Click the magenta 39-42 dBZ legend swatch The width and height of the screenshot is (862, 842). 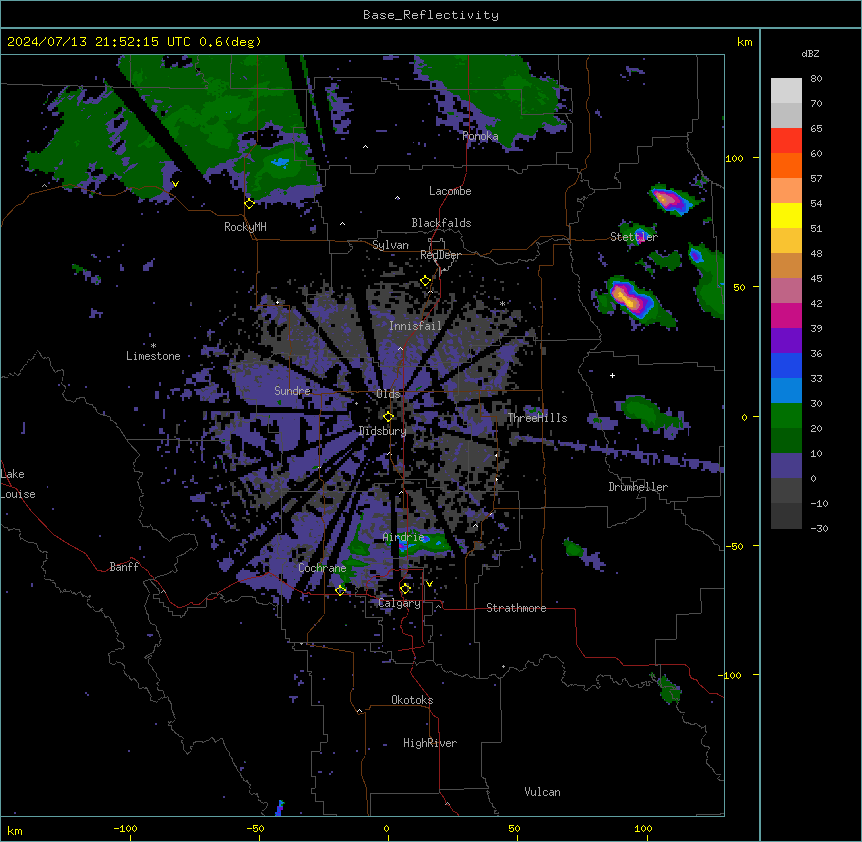click(786, 315)
